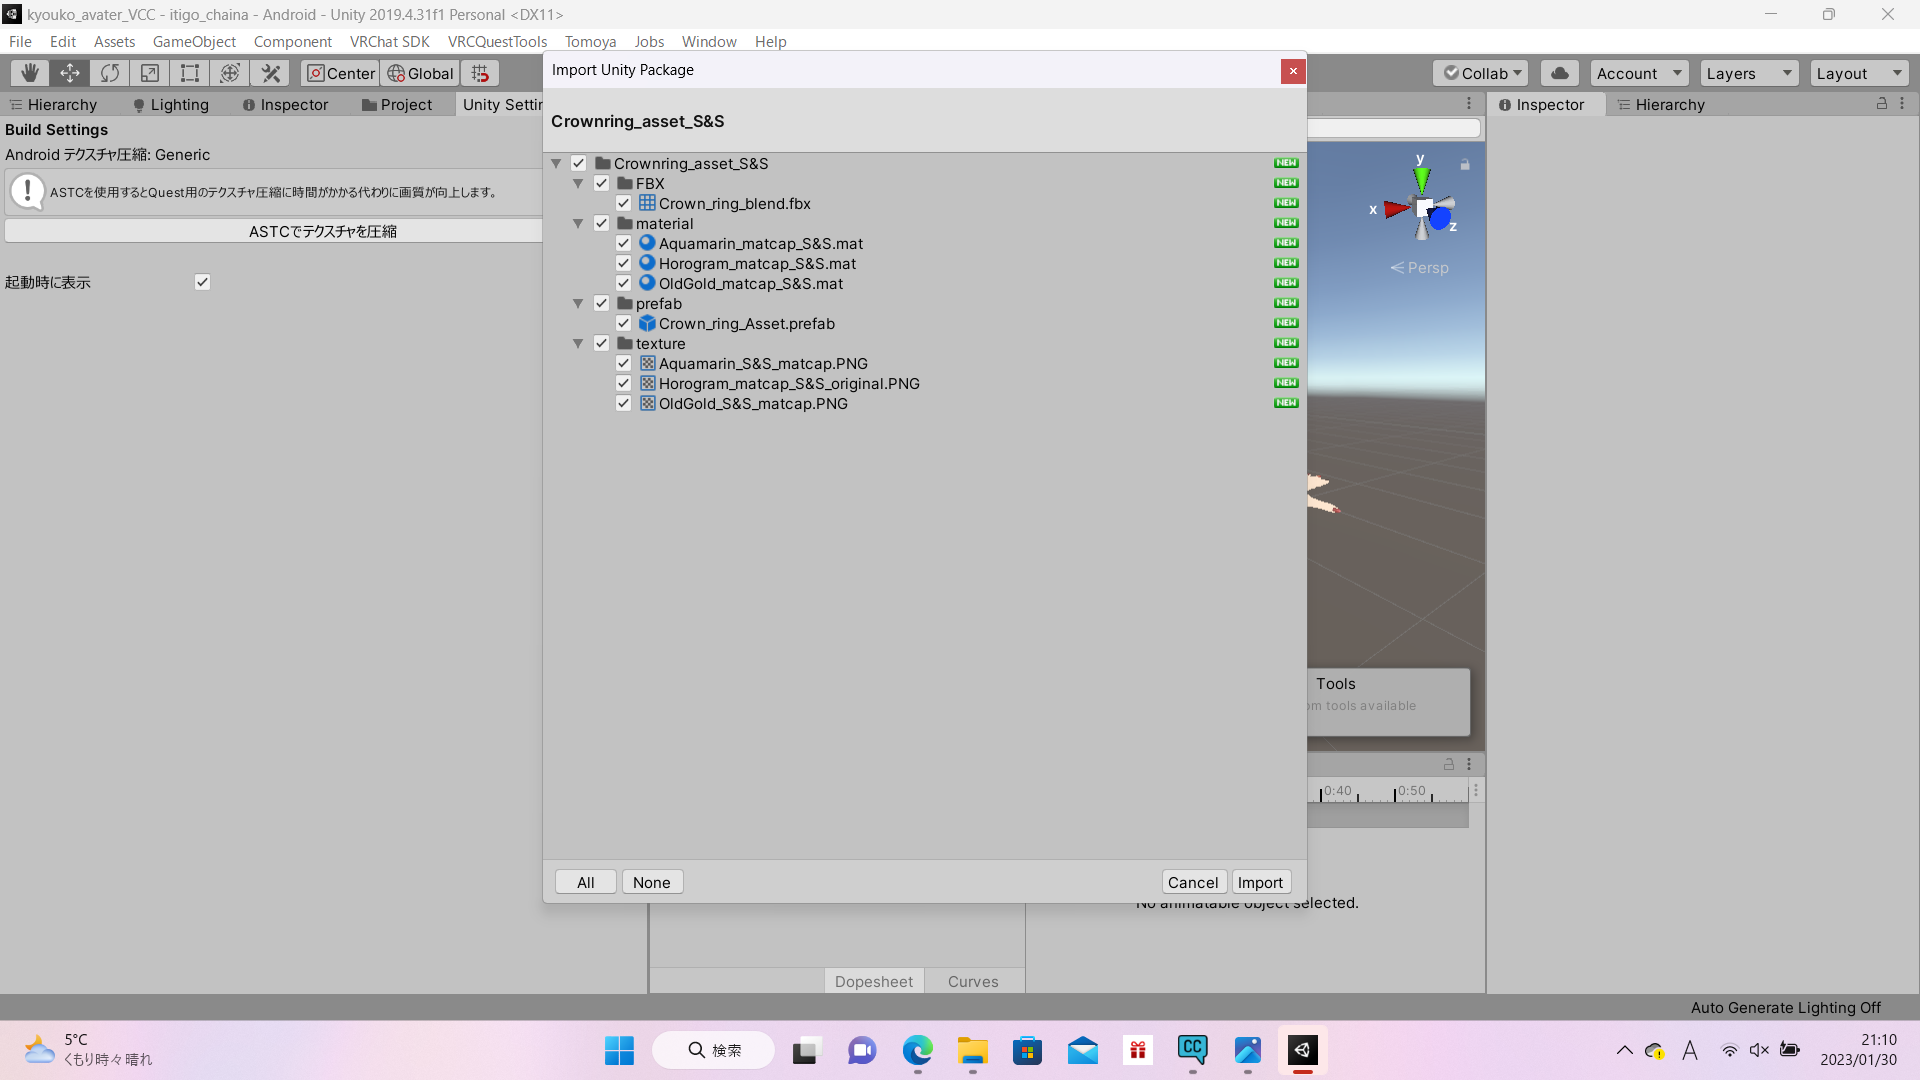The width and height of the screenshot is (1920, 1080).
Task: Open Microsoft Edge from the taskbar
Action: point(917,1050)
